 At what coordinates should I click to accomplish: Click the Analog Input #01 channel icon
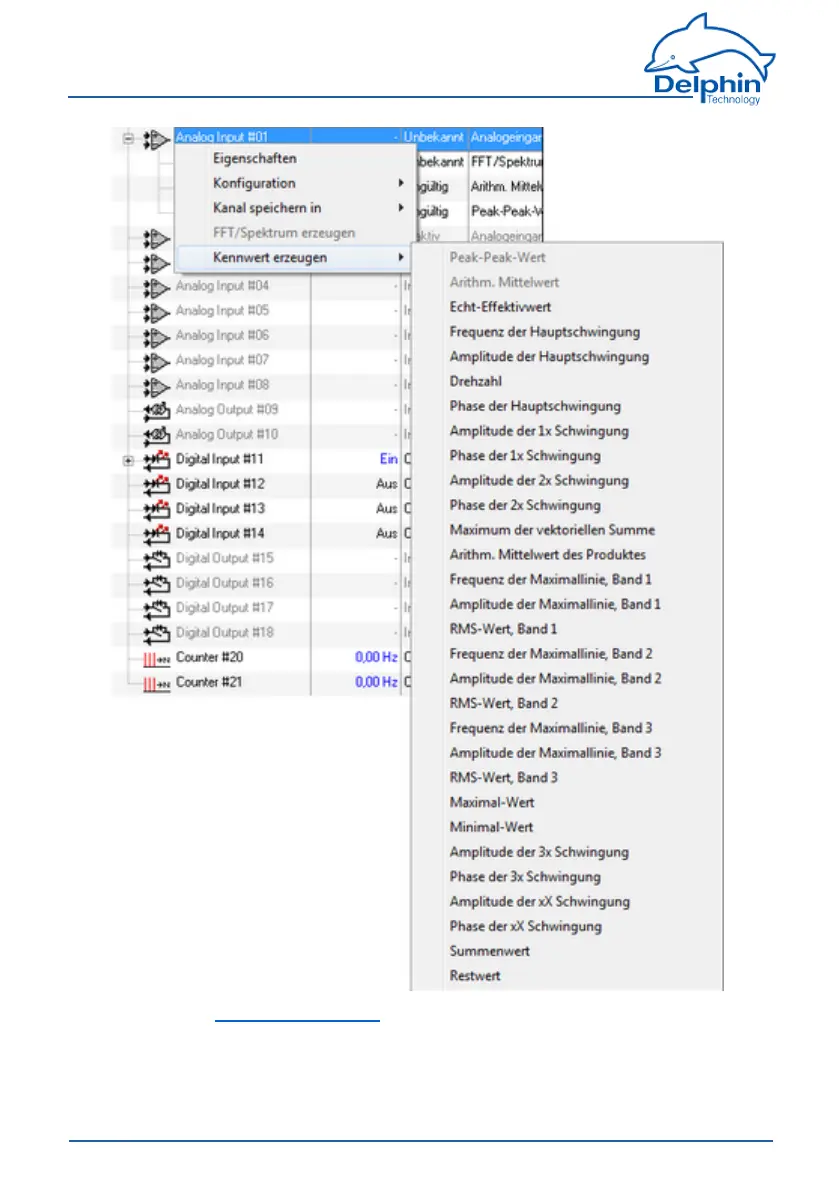pyautogui.click(x=156, y=140)
